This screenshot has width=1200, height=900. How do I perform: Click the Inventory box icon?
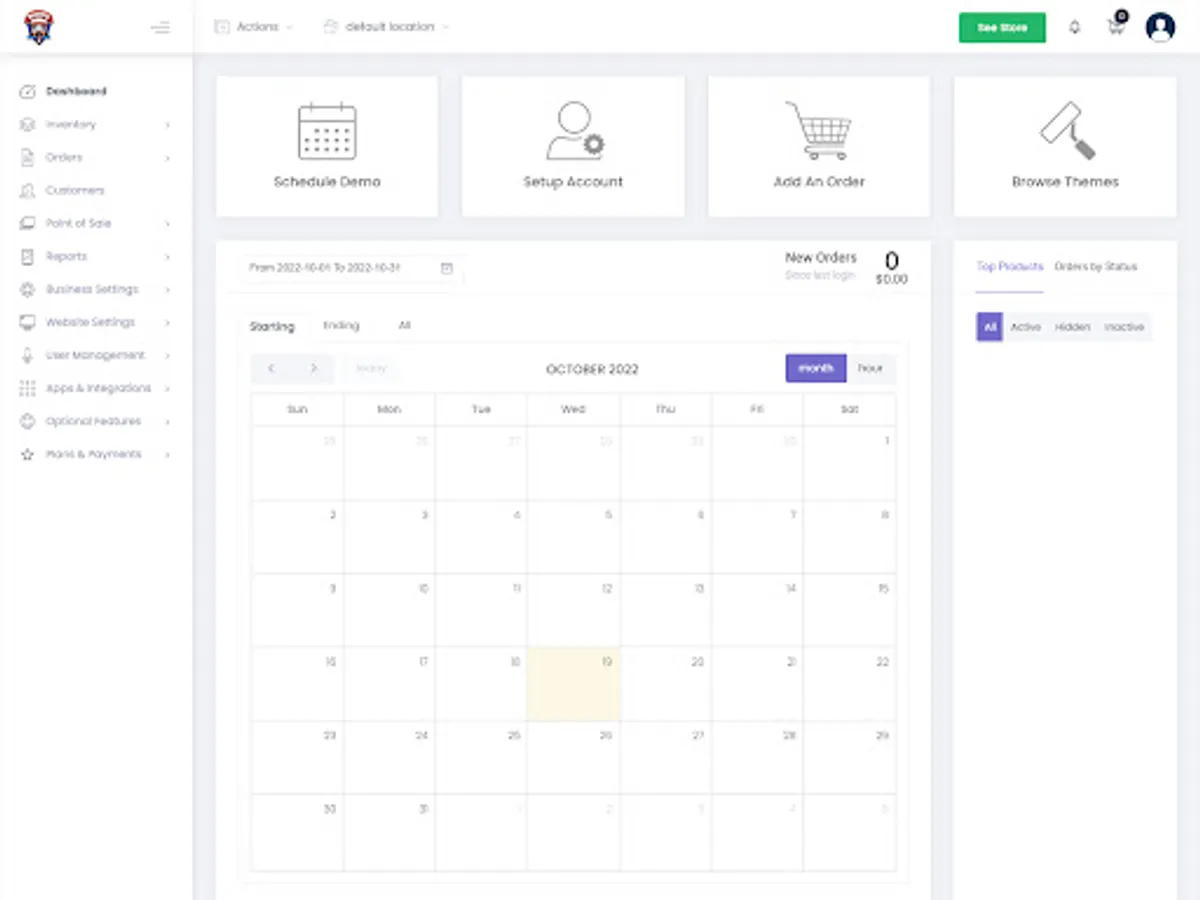[x=28, y=124]
